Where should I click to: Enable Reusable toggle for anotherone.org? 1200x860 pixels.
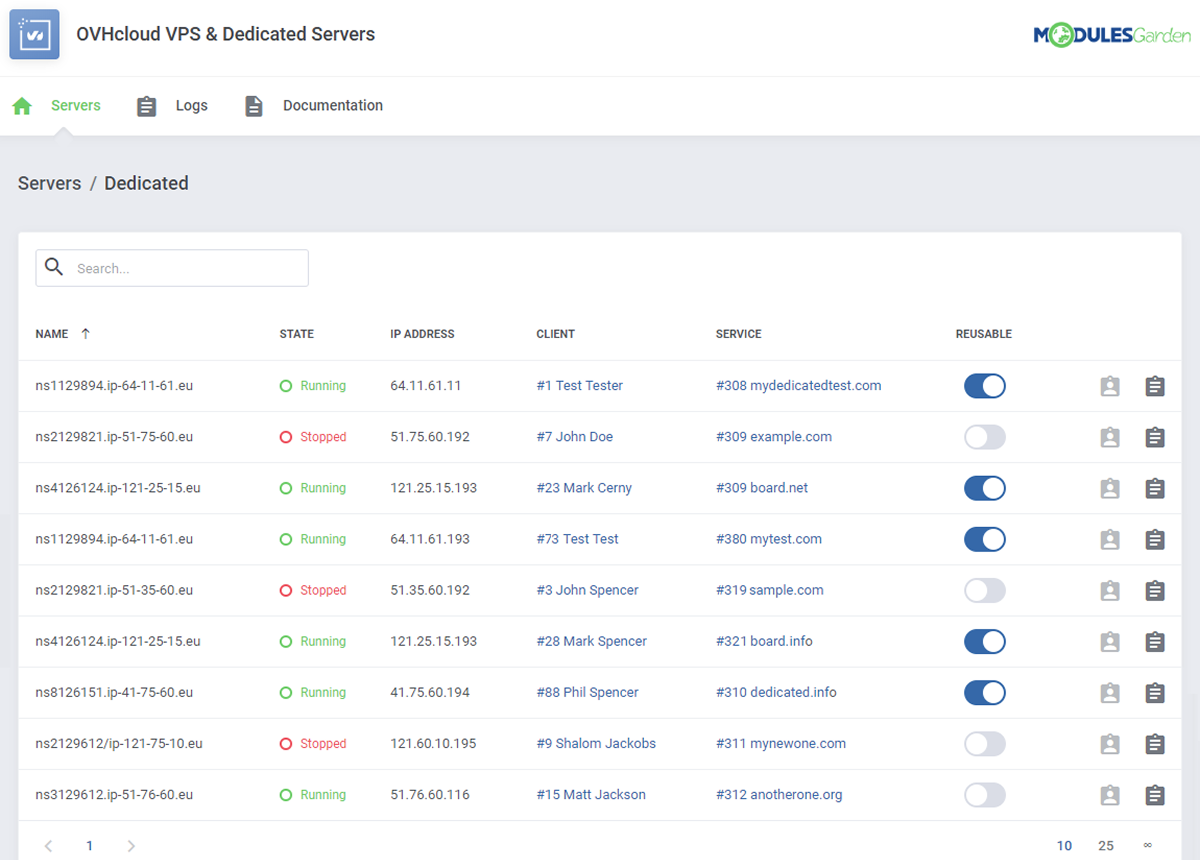(x=985, y=795)
